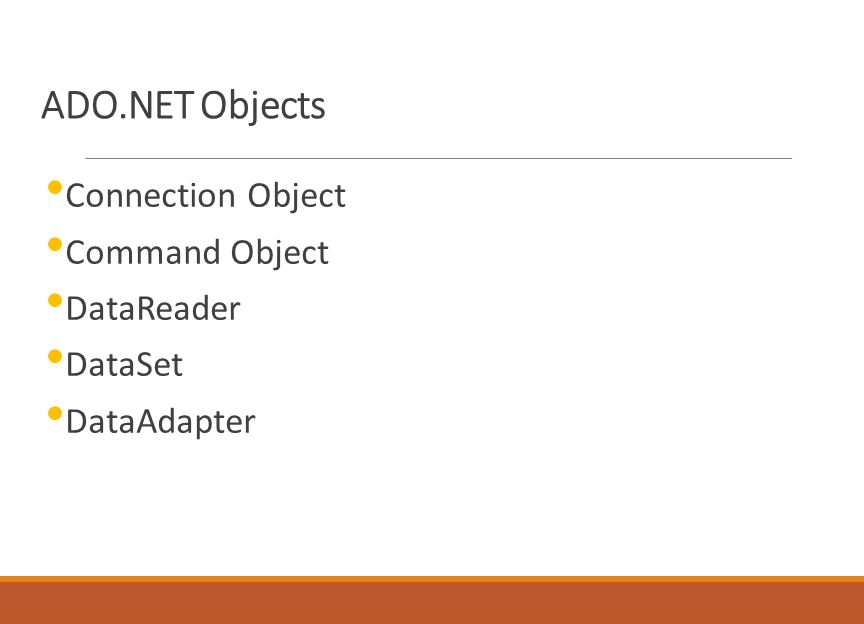864x624 pixels.
Task: Select the DataSet bullet text
Action: tap(125, 365)
